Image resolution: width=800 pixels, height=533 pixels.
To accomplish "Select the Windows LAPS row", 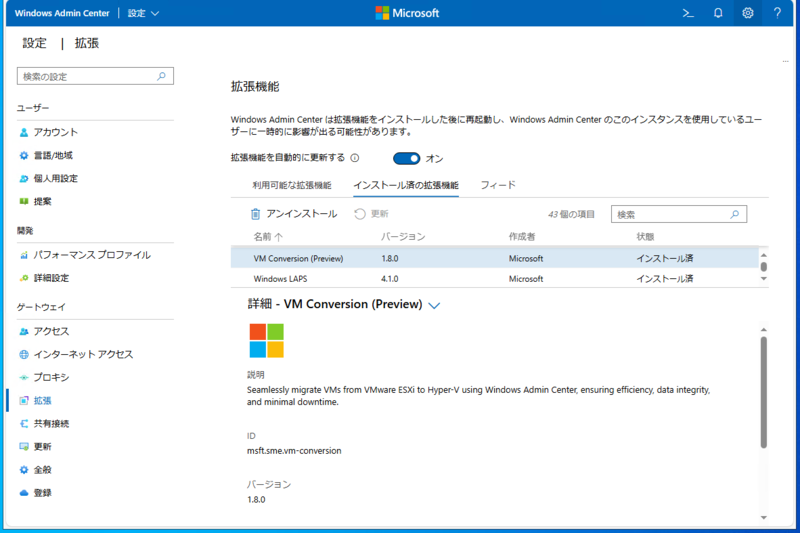I will 494,278.
